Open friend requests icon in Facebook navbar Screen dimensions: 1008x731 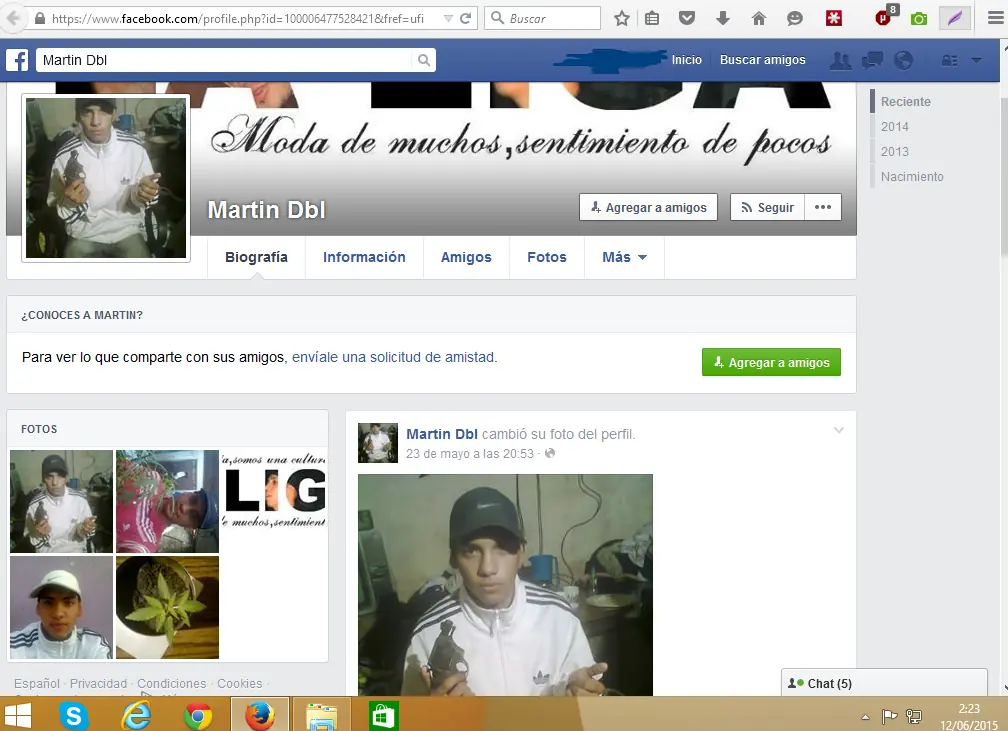(x=840, y=60)
